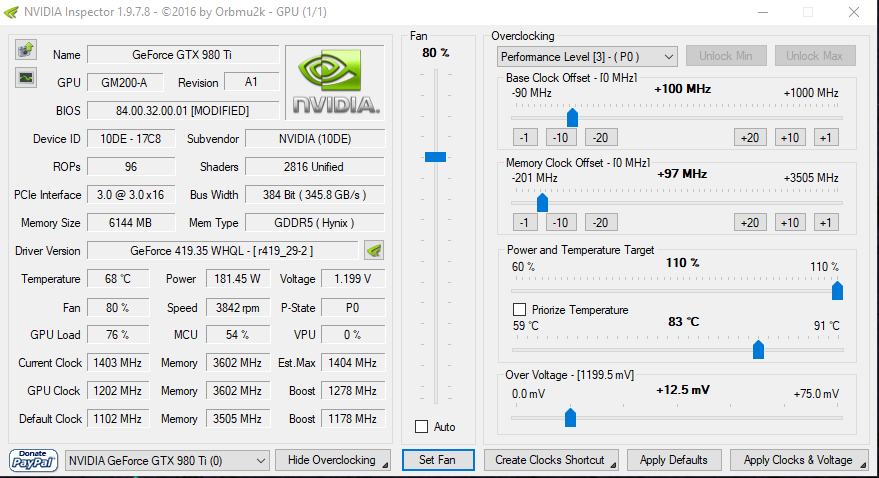This screenshot has width=879, height=478.
Task: Expand the NVIDIA GeForce GTX 980 Ti selector
Action: coord(166,461)
